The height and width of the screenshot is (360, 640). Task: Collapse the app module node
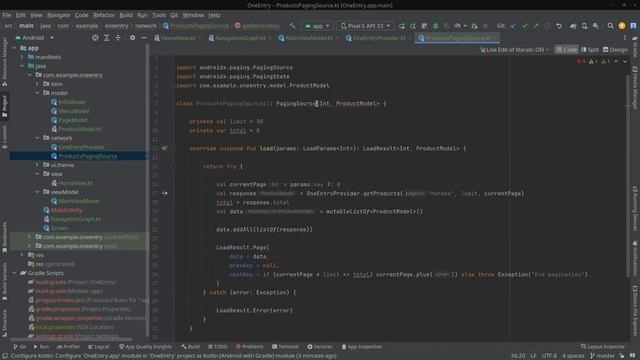tap(15, 48)
